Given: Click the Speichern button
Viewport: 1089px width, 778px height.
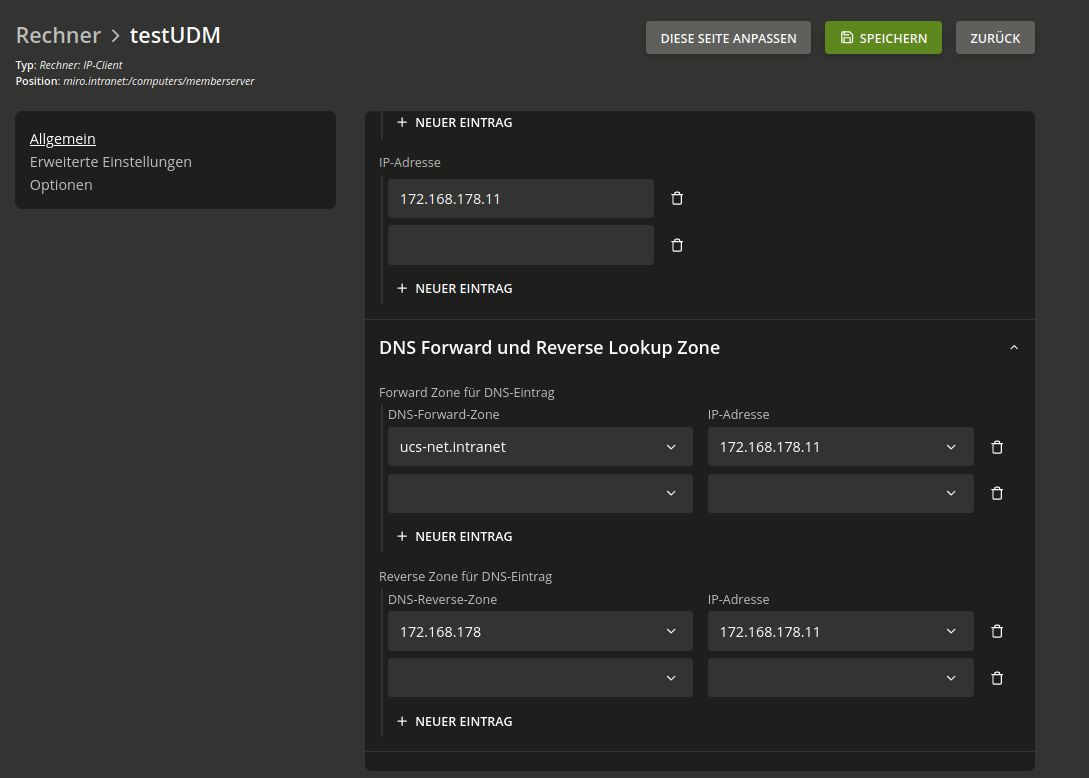Looking at the screenshot, I should click(882, 38).
